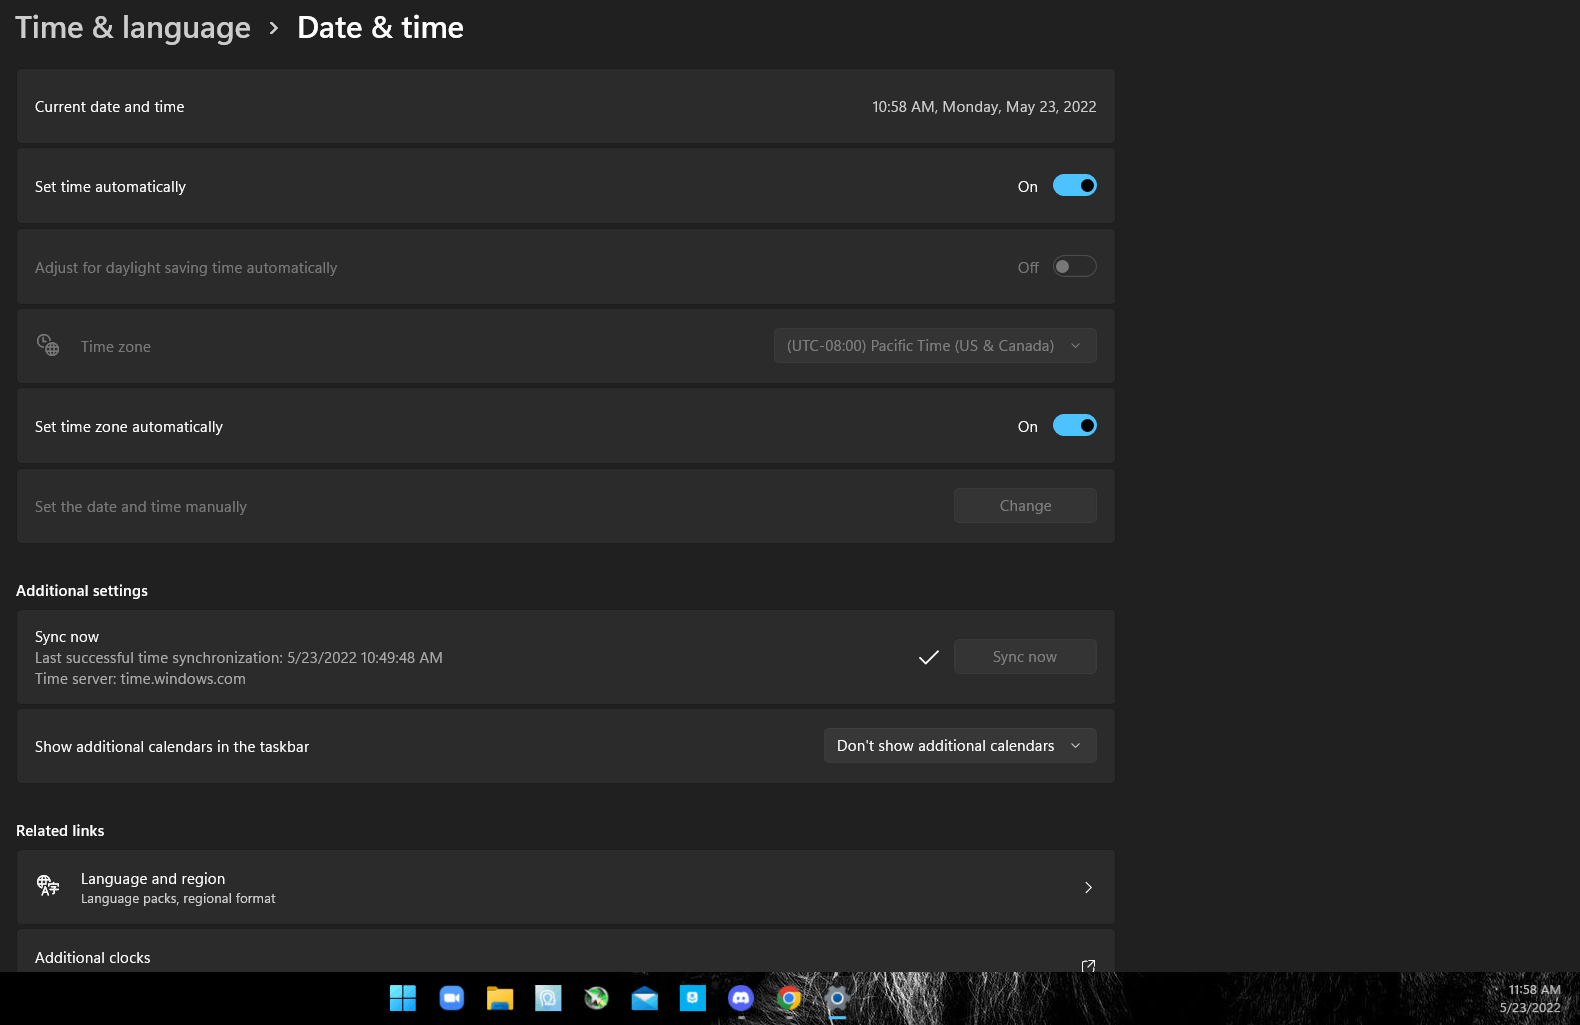The image size is (1580, 1025).
Task: Click Last successful time synchronization text
Action: pyautogui.click(x=239, y=658)
